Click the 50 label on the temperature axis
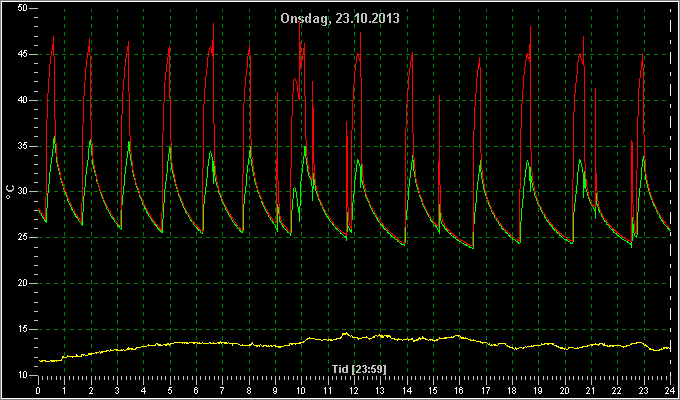680x400 pixels. click(x=23, y=8)
